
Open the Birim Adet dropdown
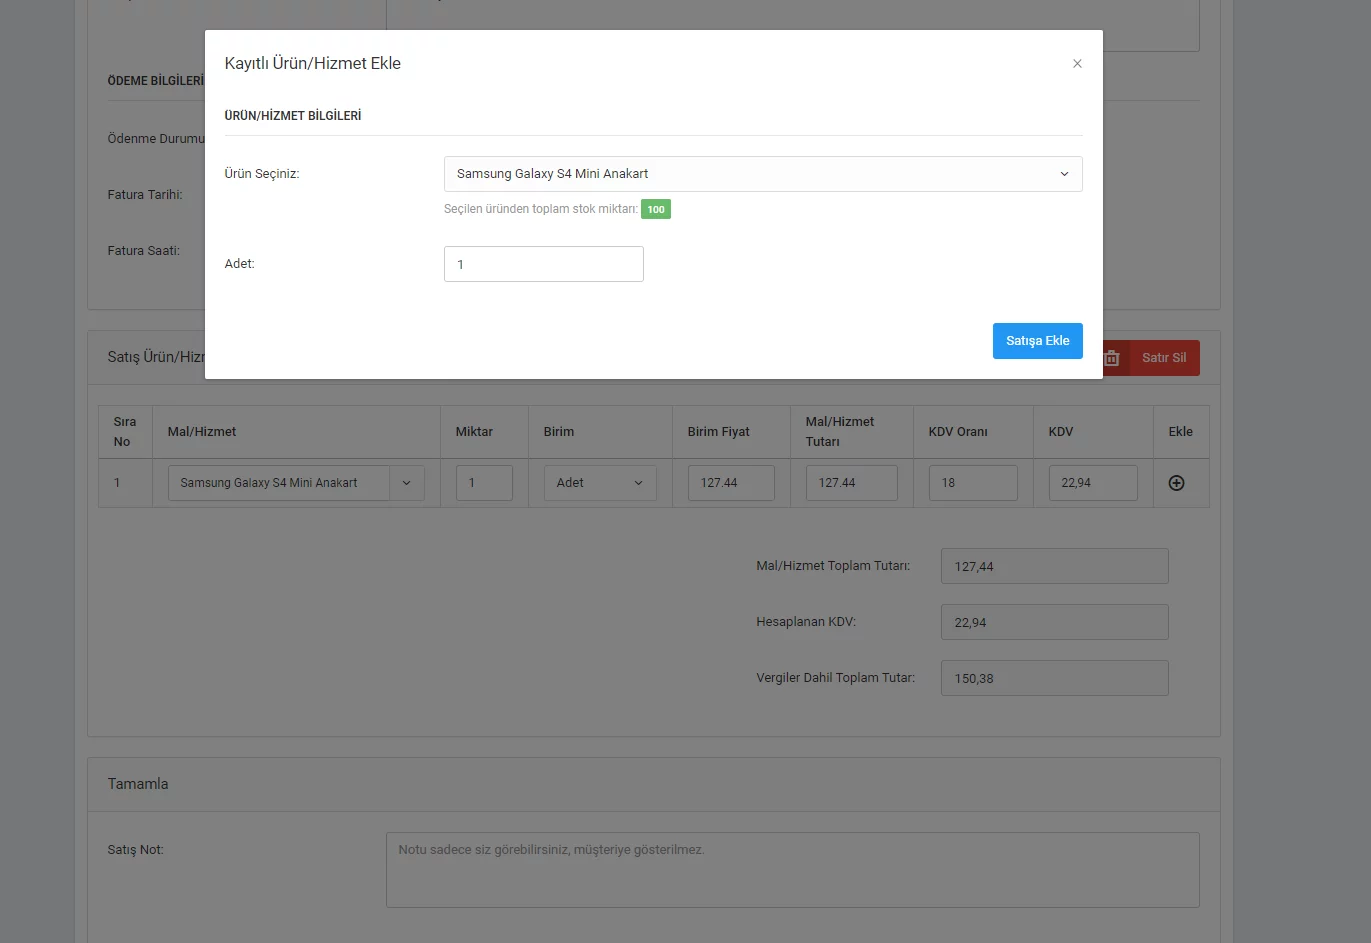(x=600, y=483)
